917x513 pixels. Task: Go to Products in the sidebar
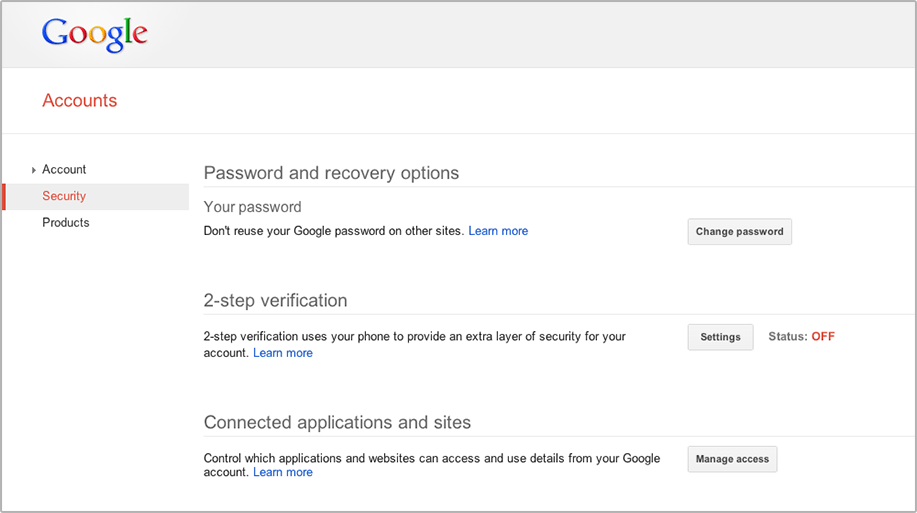click(x=66, y=223)
